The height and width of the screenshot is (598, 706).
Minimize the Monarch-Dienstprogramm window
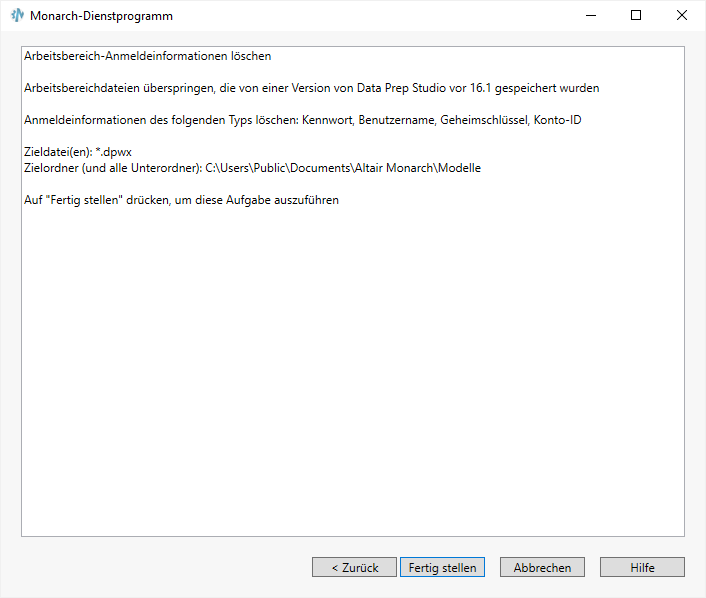591,15
